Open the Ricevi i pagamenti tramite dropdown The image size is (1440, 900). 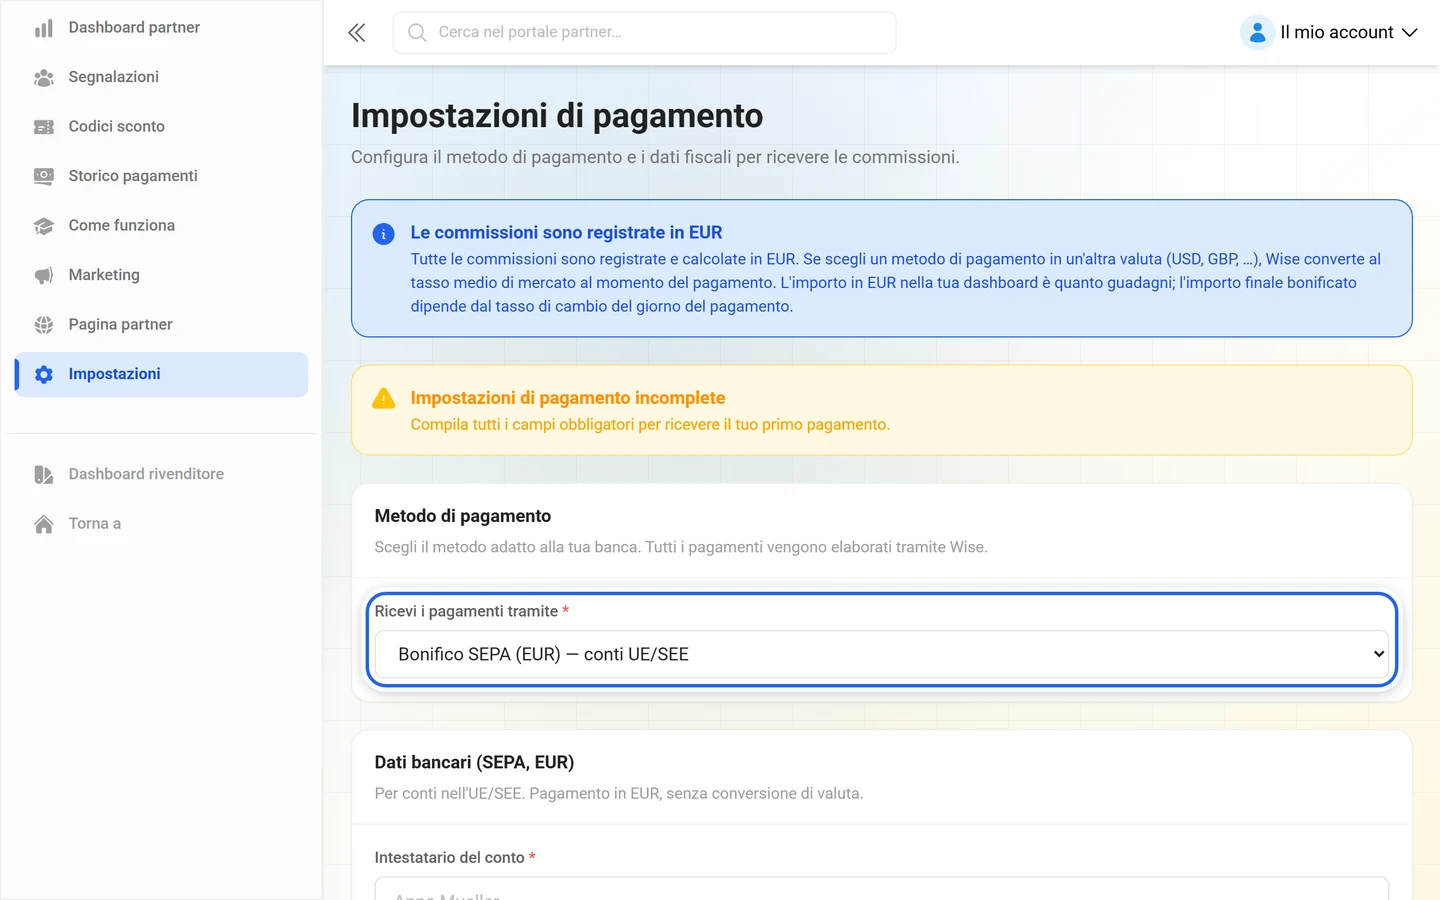point(882,654)
